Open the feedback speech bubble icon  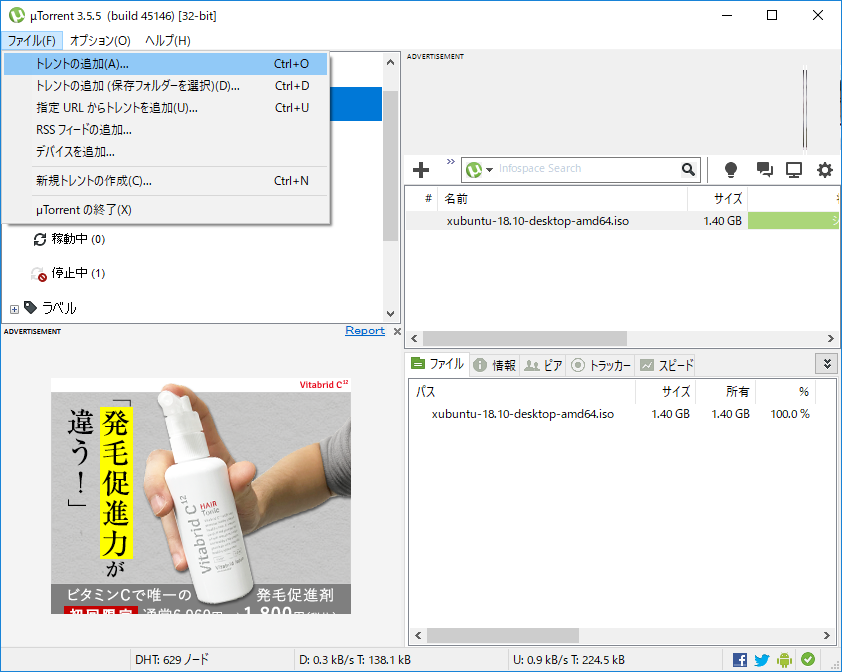tap(764, 170)
